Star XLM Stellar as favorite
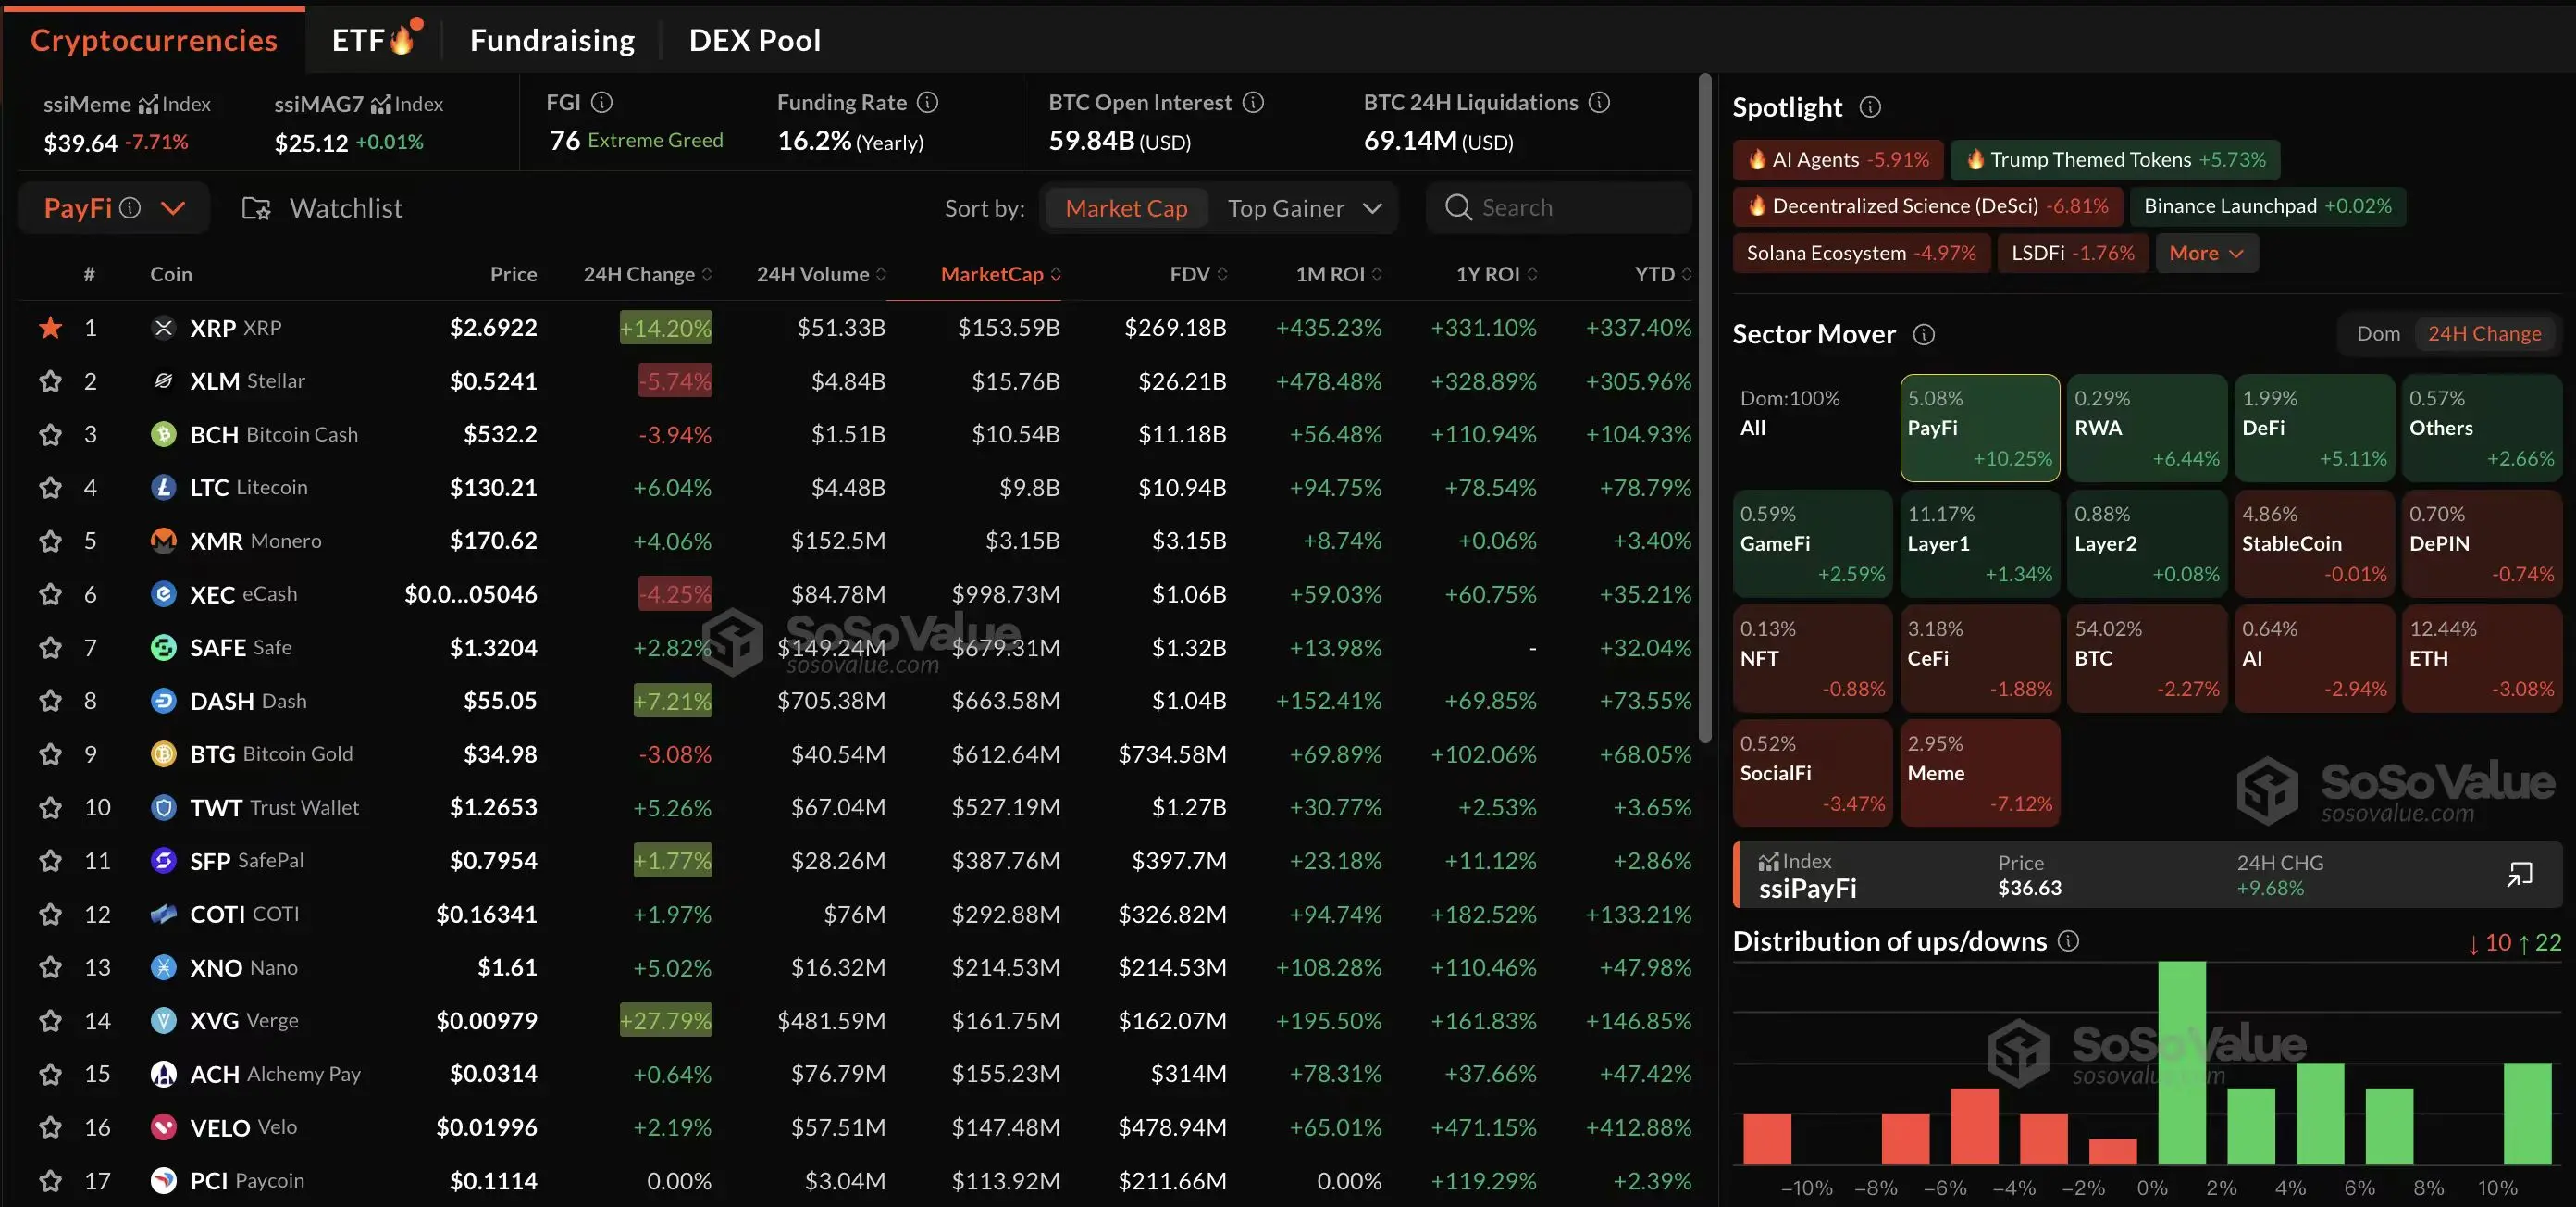Image resolution: width=2576 pixels, height=1207 pixels. tap(50, 381)
